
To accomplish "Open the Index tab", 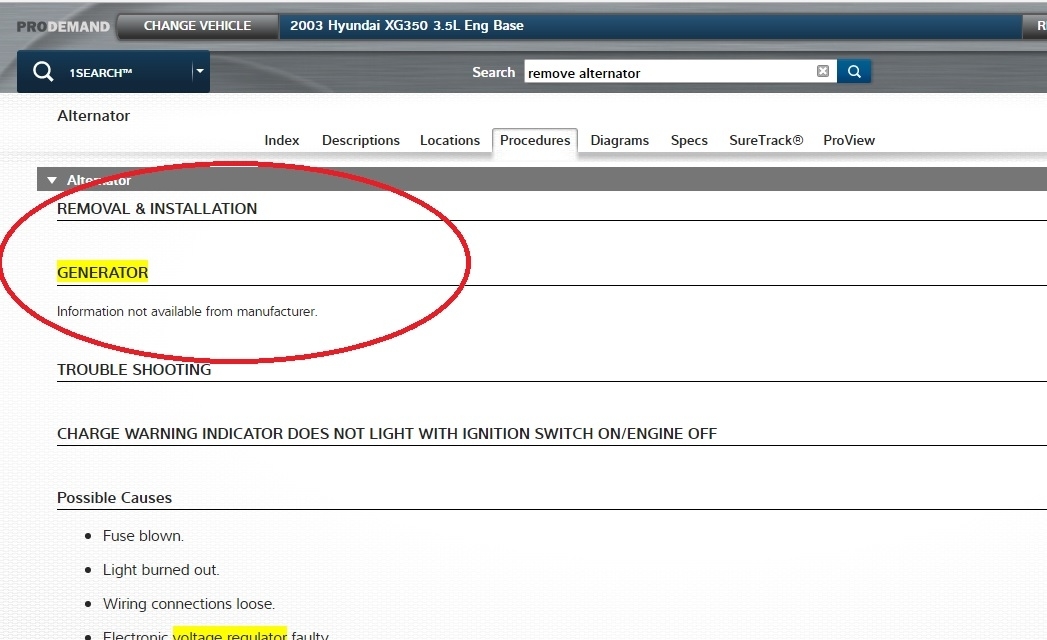I will pos(281,140).
